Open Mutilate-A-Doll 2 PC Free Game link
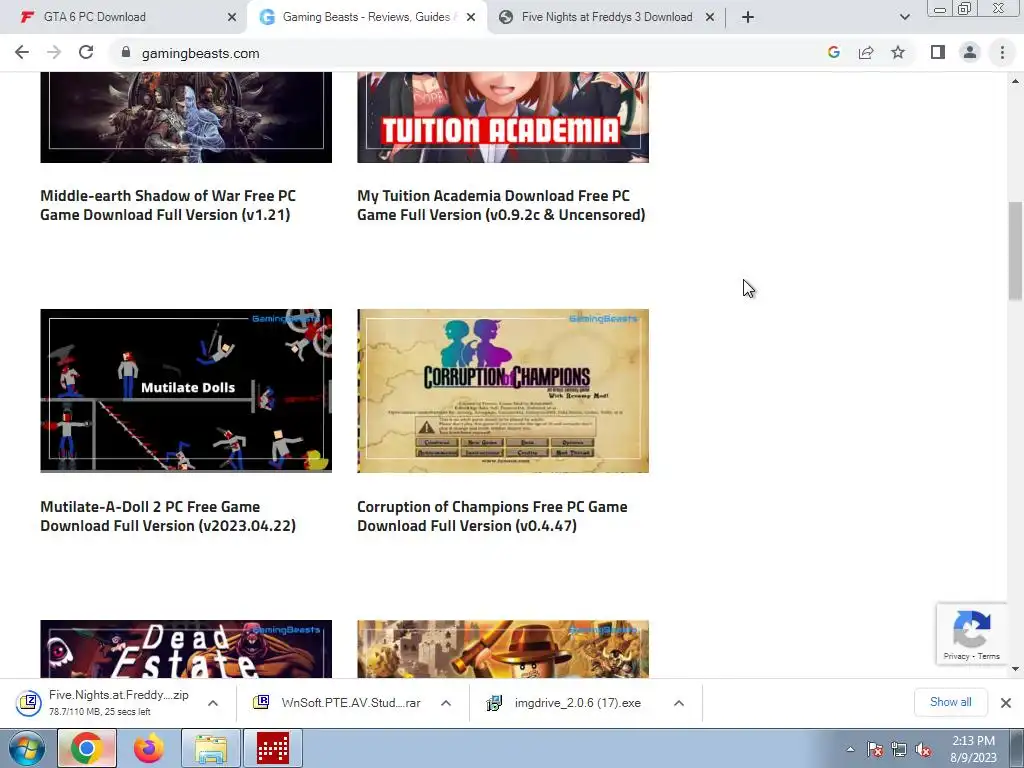Screen dimensions: 1024x768 168,516
